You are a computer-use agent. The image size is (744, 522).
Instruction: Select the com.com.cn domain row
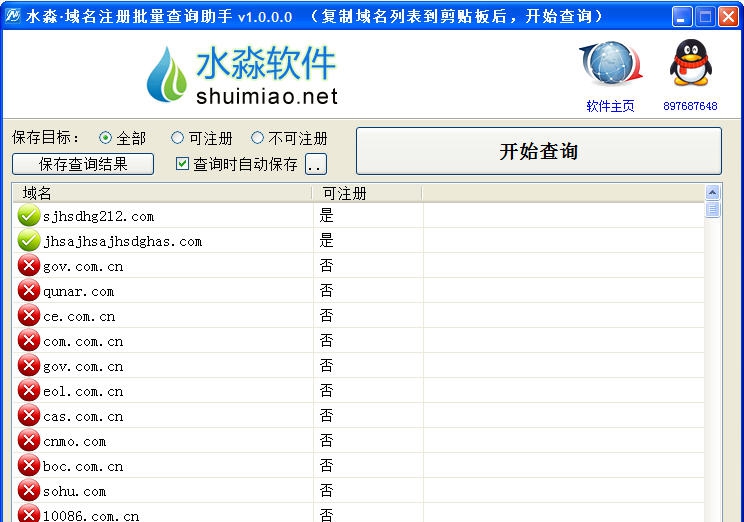359,341
